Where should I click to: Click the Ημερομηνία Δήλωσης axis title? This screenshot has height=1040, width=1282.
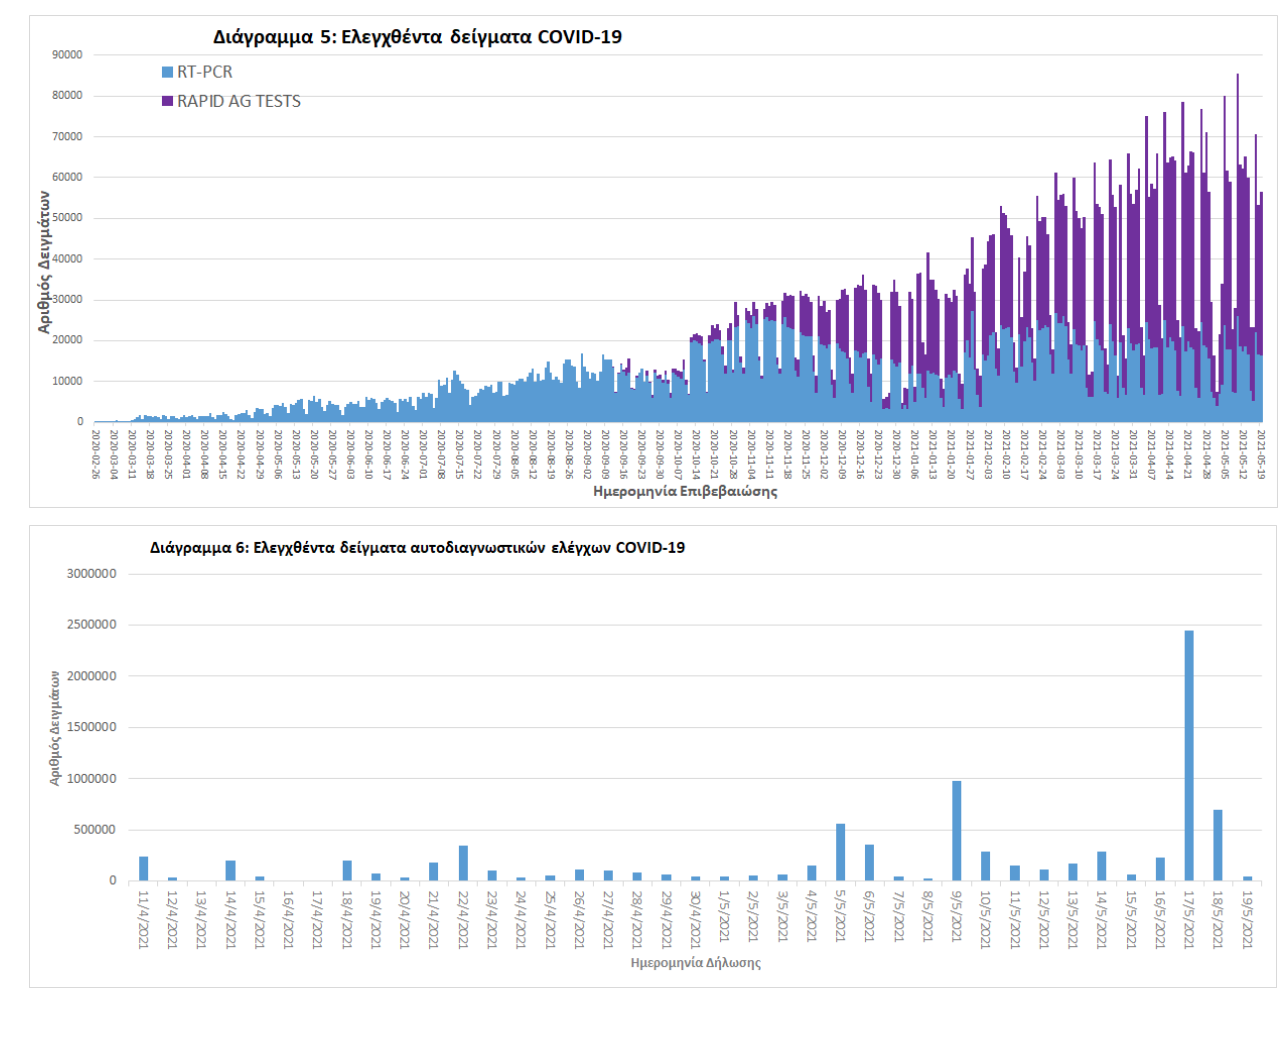coord(695,962)
